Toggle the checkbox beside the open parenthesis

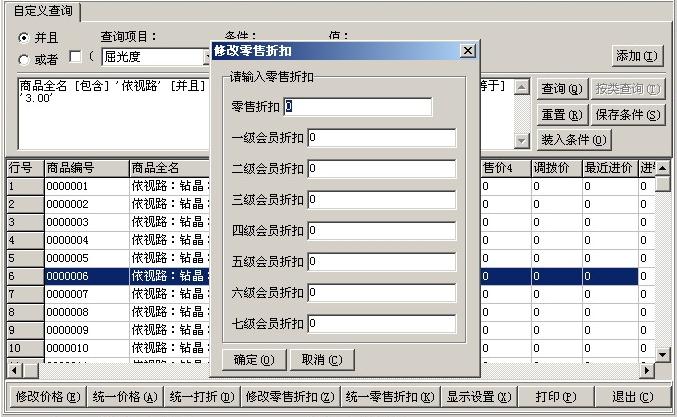coord(75,56)
